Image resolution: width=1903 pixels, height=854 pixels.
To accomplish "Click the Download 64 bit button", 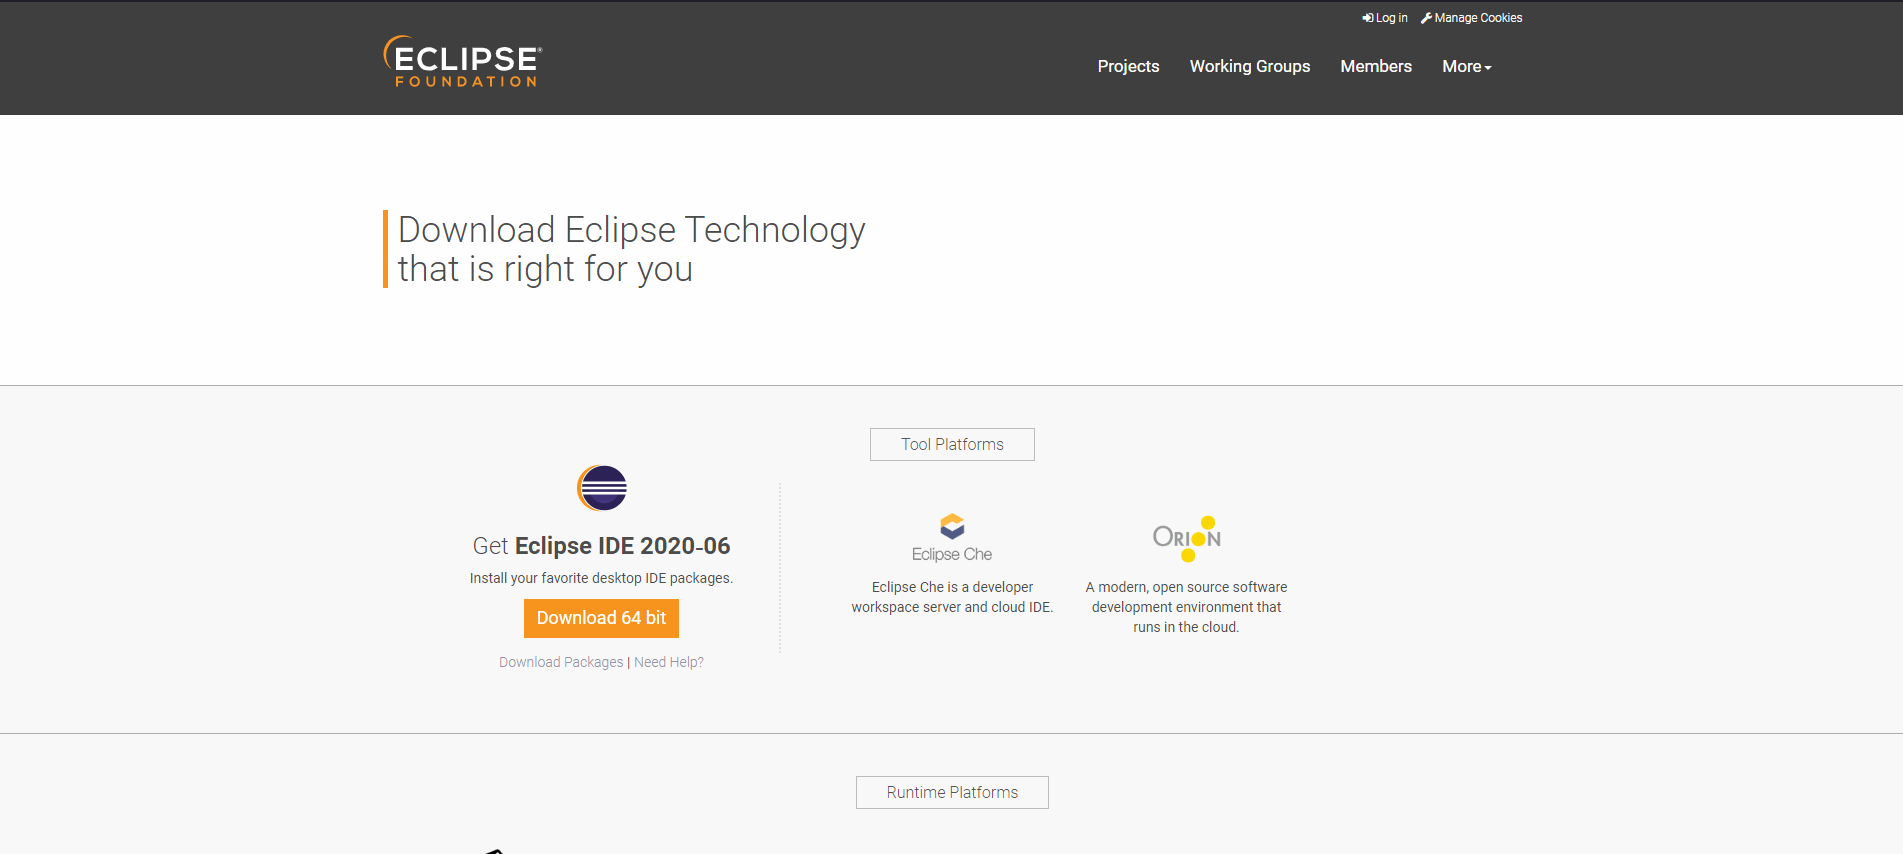I will pyautogui.click(x=601, y=618).
